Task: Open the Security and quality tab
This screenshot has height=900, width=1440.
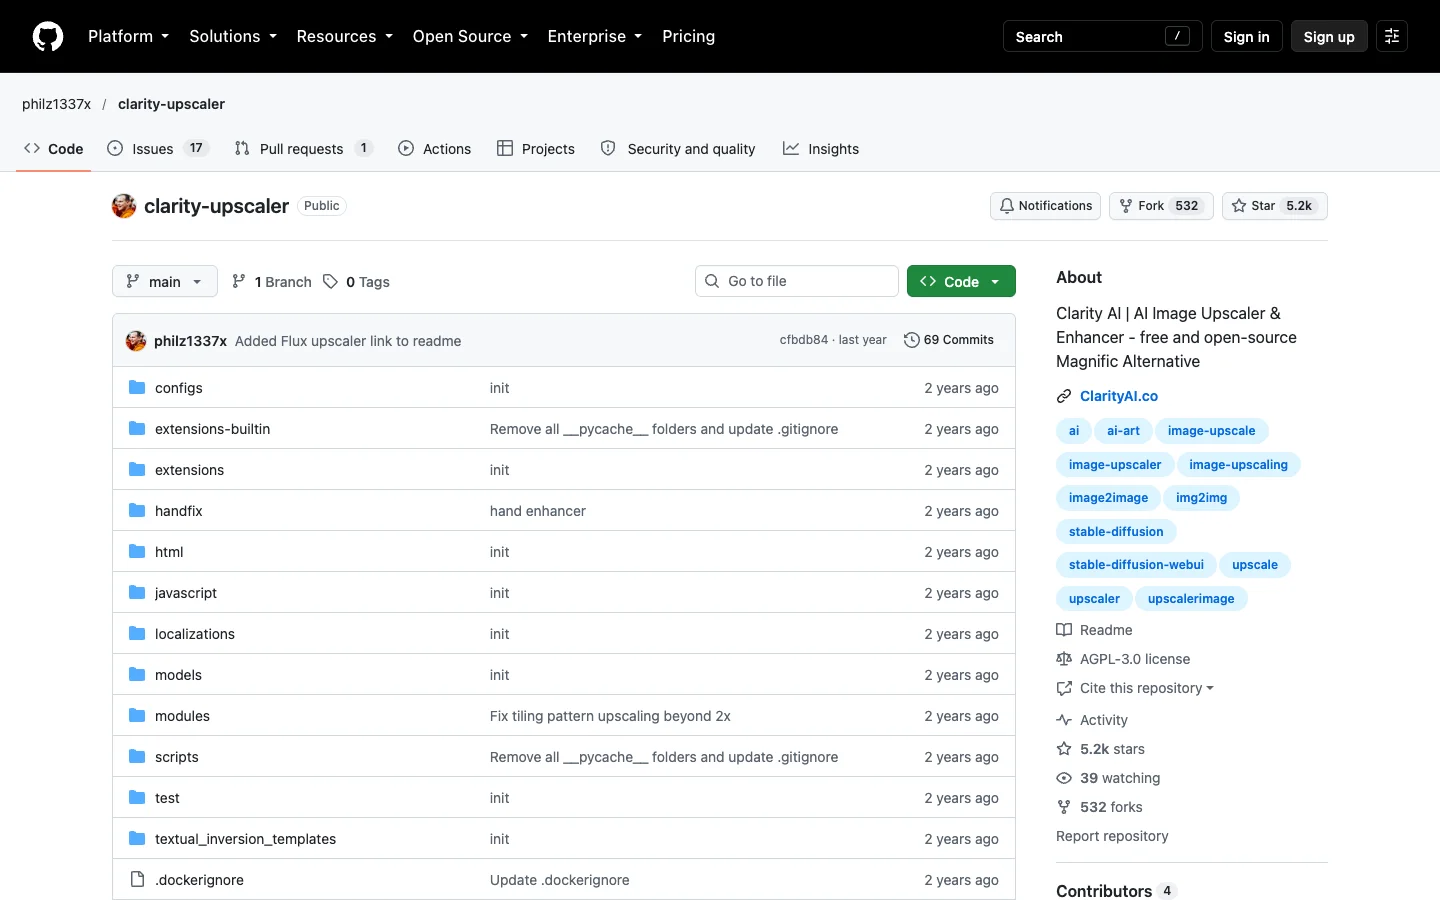Action: point(678,149)
